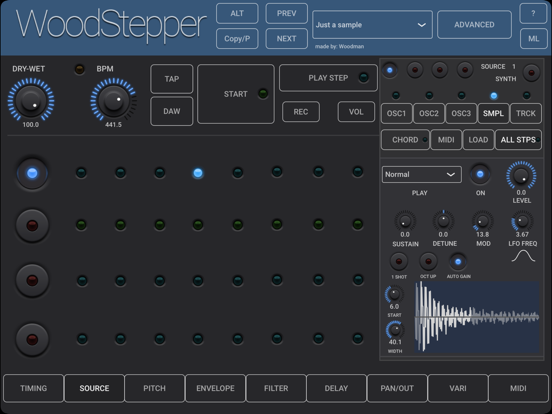The image size is (552, 414).
Task: Open the FILTER tab
Action: pos(276,388)
